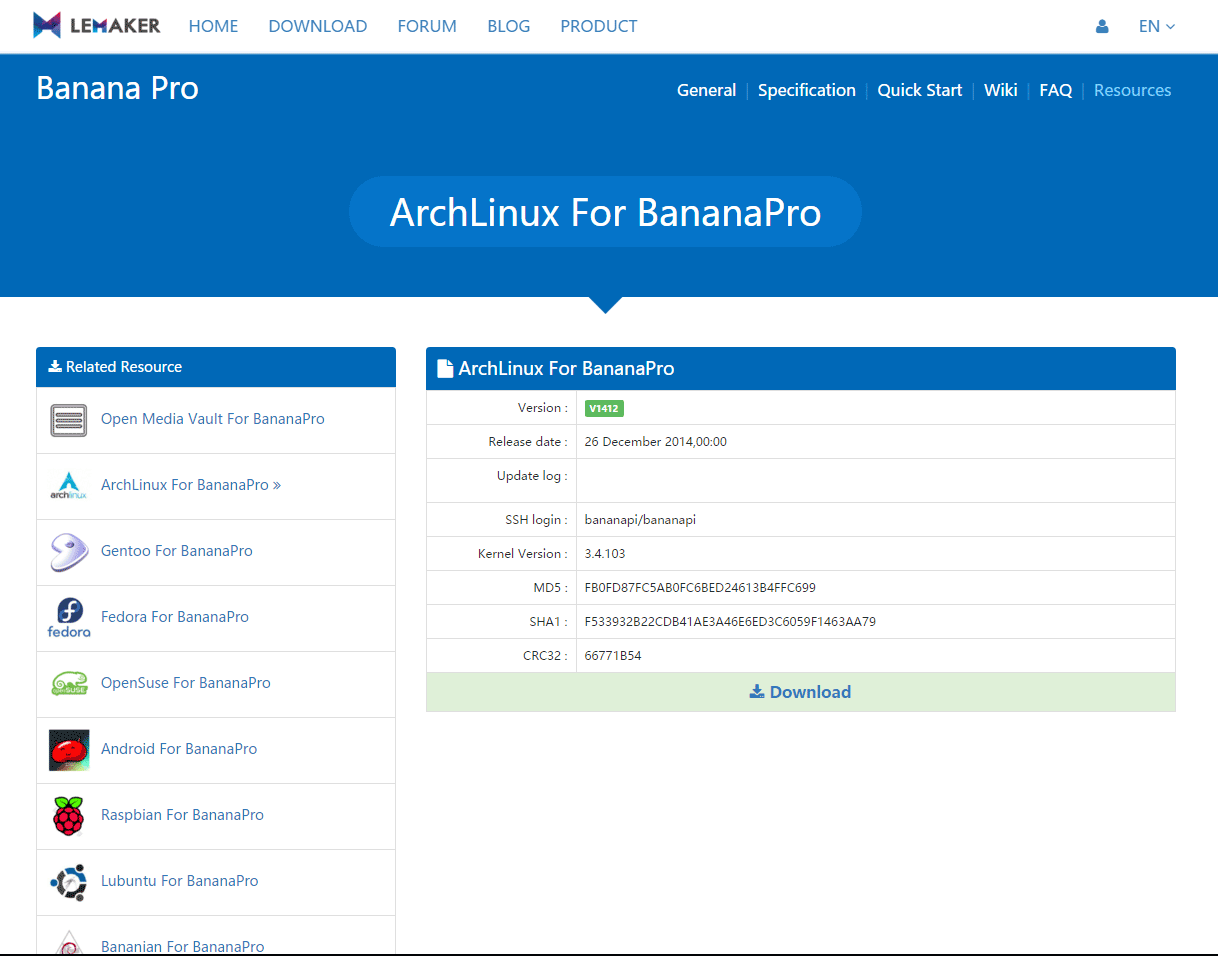The image size is (1218, 956).
Task: Open the HOME page
Action: pos(213,26)
